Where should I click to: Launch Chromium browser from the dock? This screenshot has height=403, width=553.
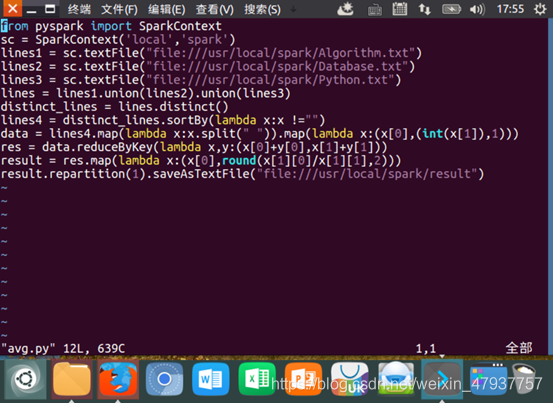point(164,379)
